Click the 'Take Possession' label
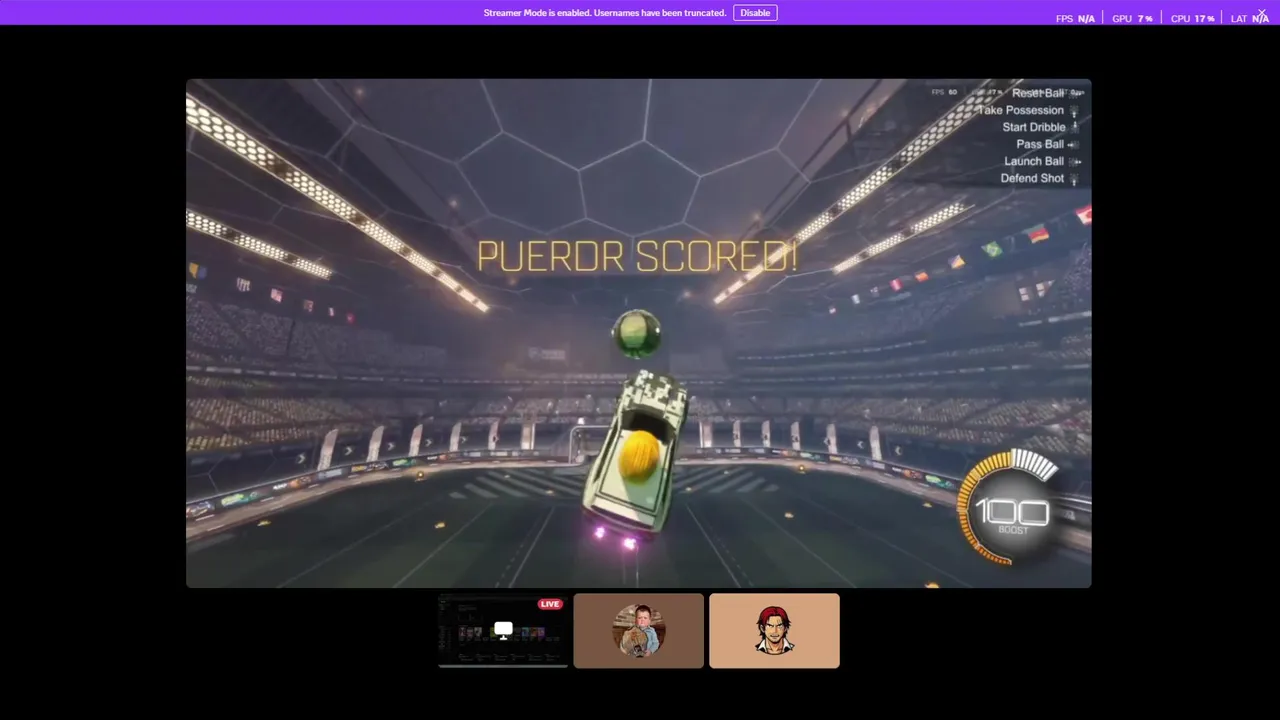1280x720 pixels. 1021,110
